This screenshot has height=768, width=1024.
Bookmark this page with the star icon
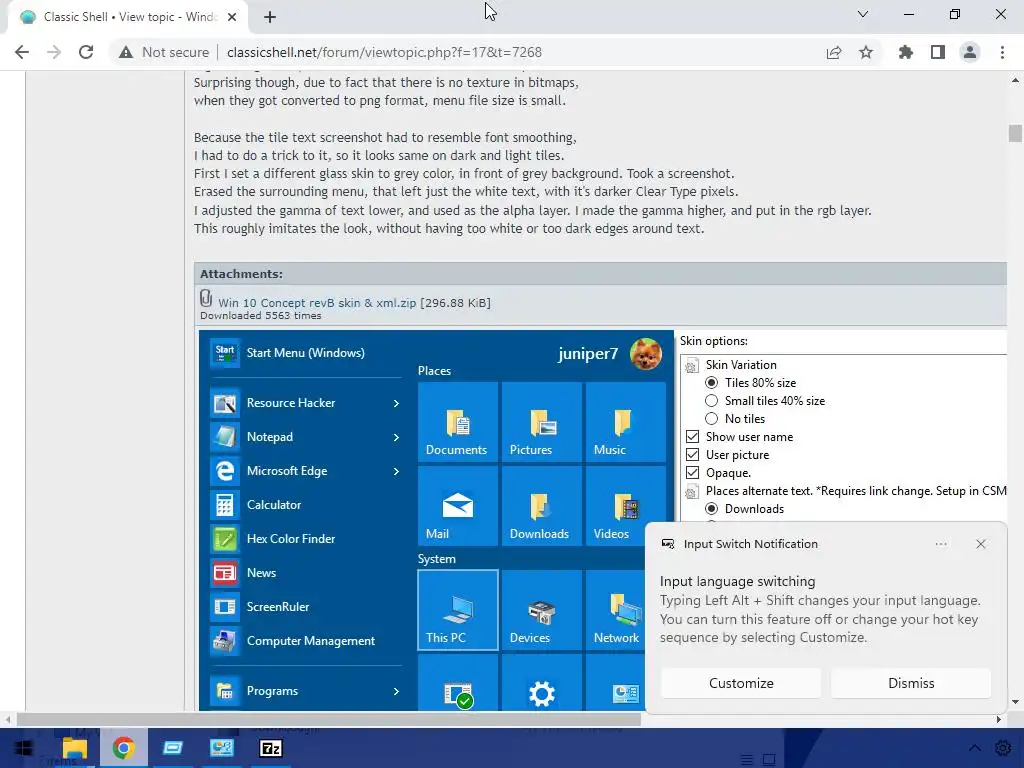point(866,52)
